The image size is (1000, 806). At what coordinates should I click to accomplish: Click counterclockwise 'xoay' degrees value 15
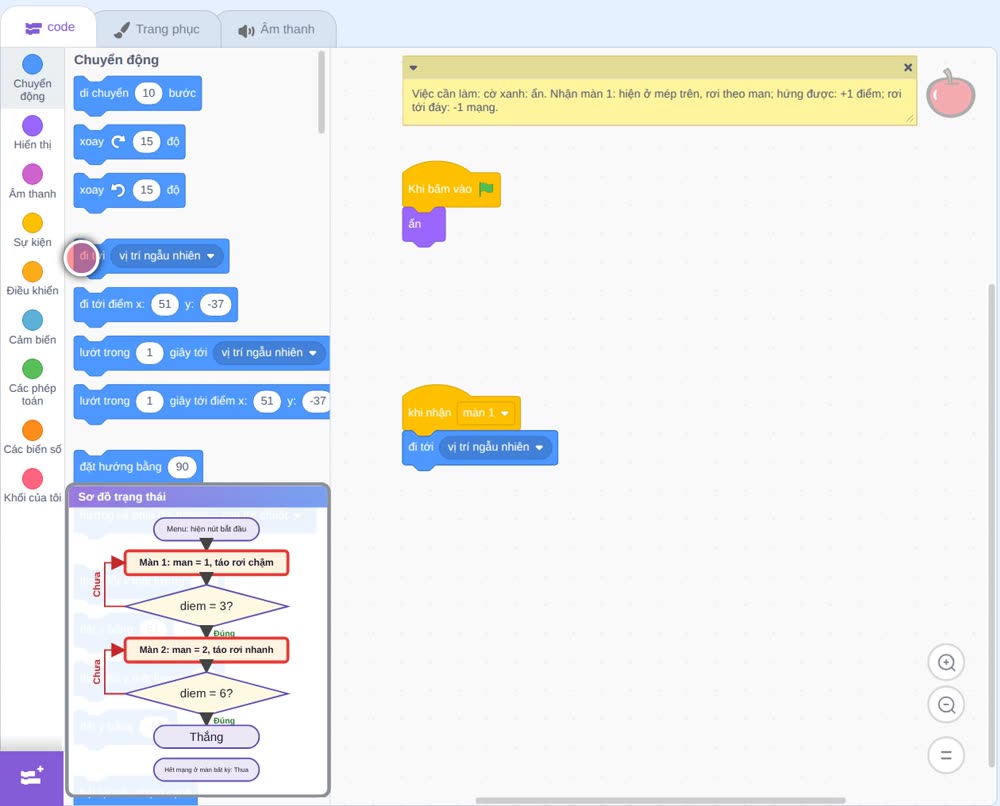(x=147, y=190)
